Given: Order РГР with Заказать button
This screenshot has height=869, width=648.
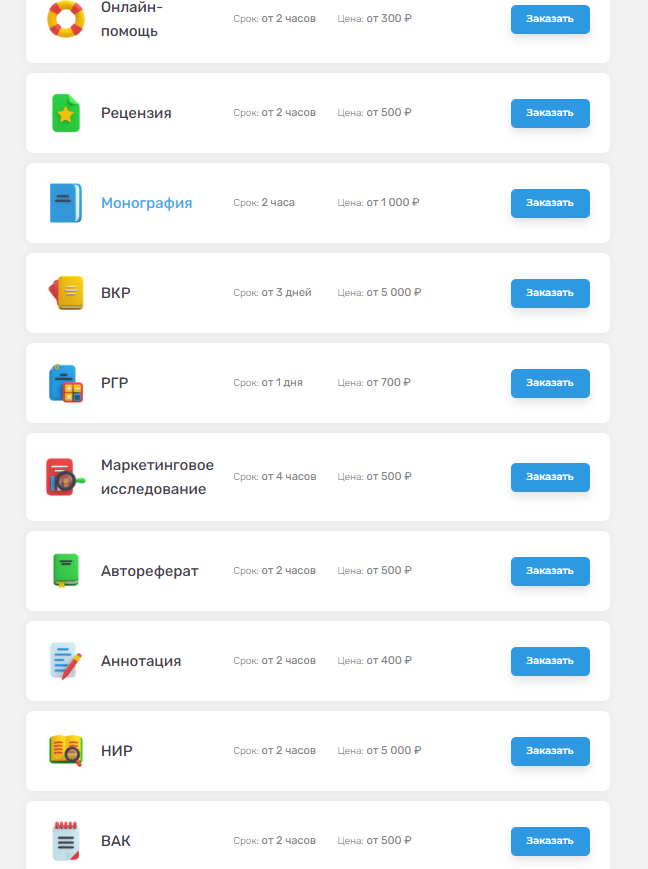Looking at the screenshot, I should coord(550,383).
